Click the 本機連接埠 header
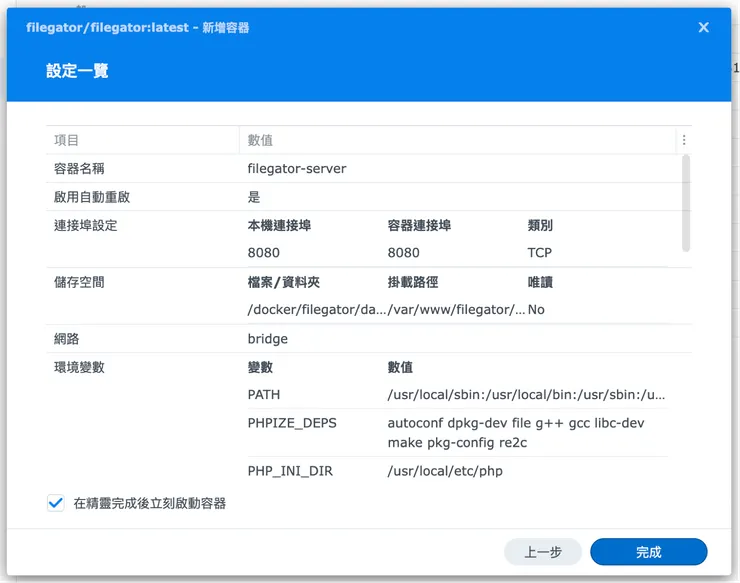Viewport: 740px width, 583px height. click(279, 225)
